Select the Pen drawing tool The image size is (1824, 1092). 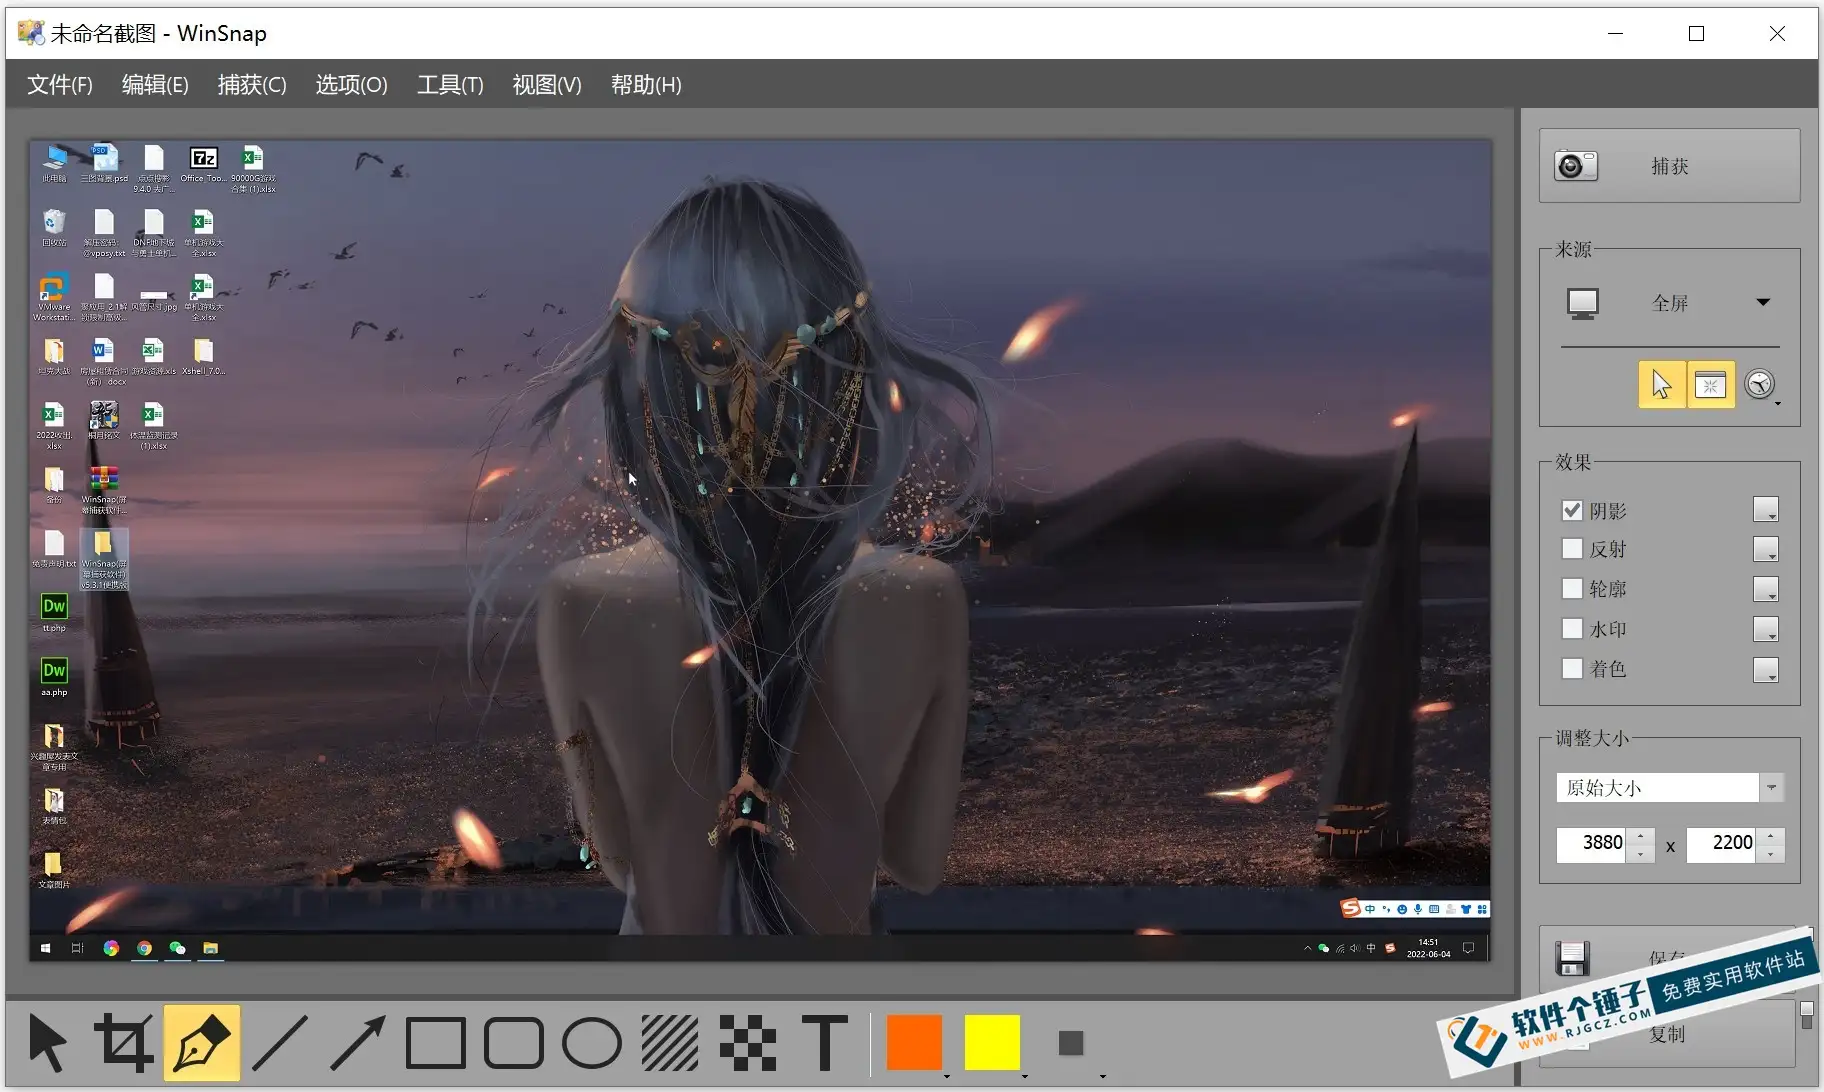(202, 1043)
